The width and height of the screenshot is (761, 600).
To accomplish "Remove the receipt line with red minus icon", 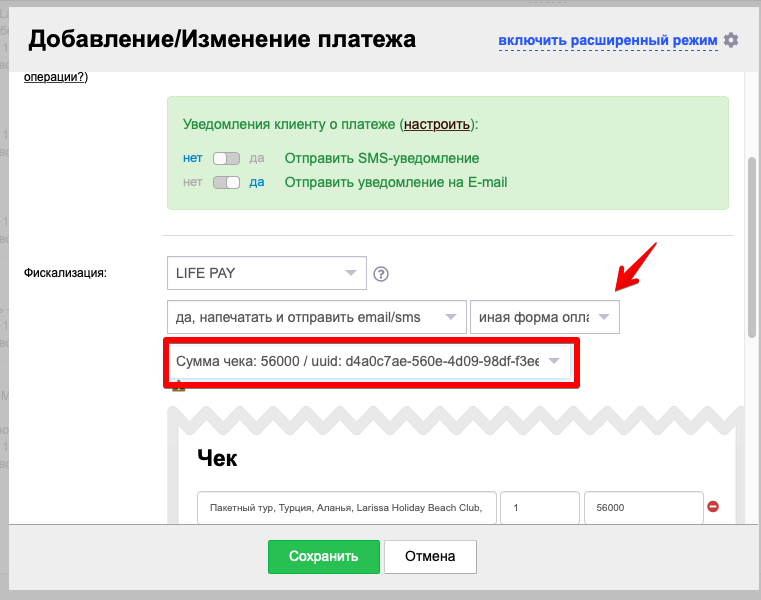I will coord(713,507).
